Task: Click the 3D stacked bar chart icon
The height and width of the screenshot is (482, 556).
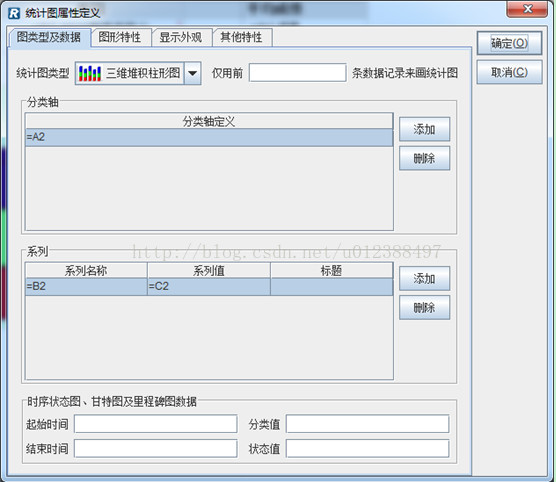Action: coord(90,73)
